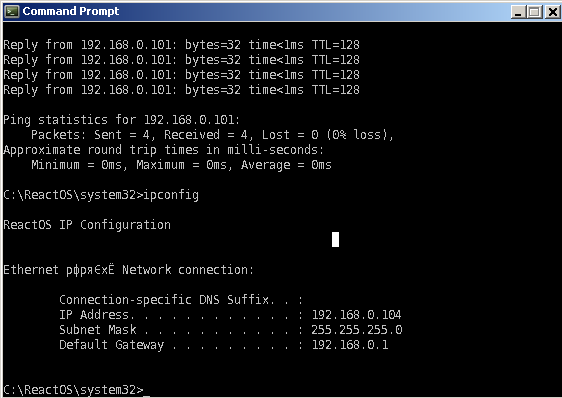Minimize the Command Prompt window
The width and height of the screenshot is (562, 398).
click(x=518, y=12)
